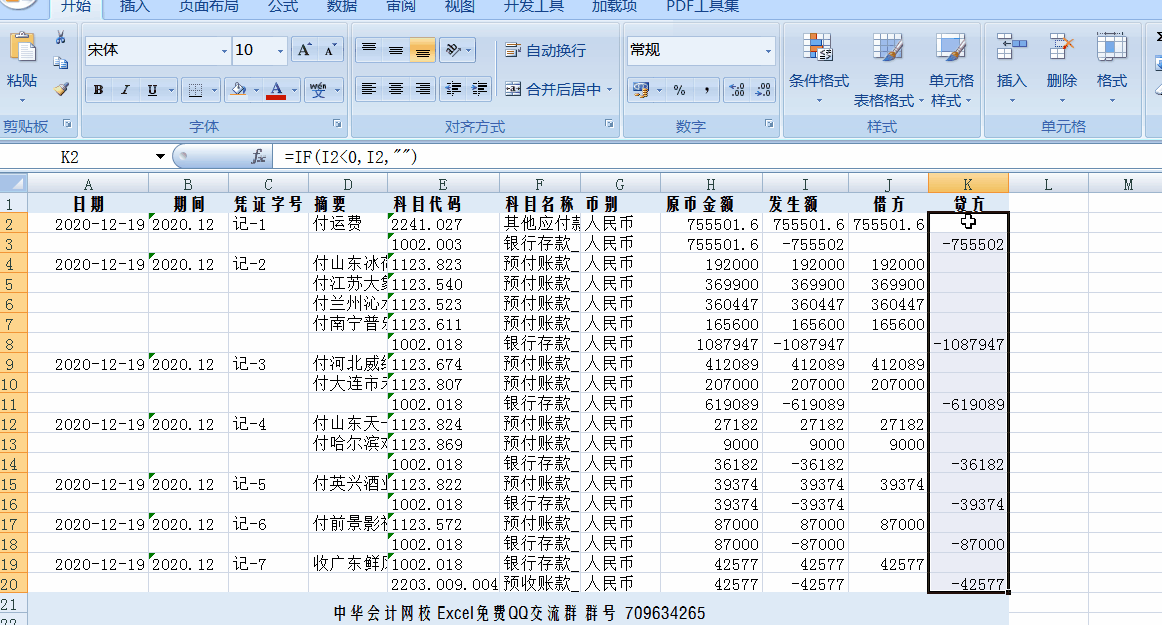Open the number format 常规 dropdown

(x=768, y=51)
